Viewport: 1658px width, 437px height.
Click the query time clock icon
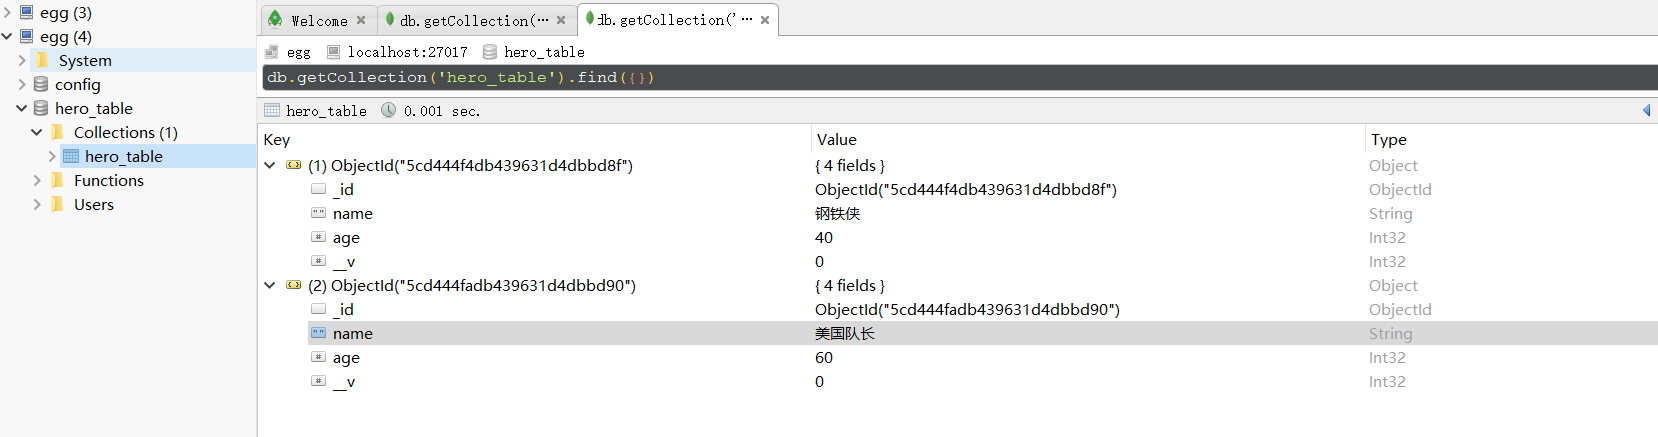[x=388, y=110]
